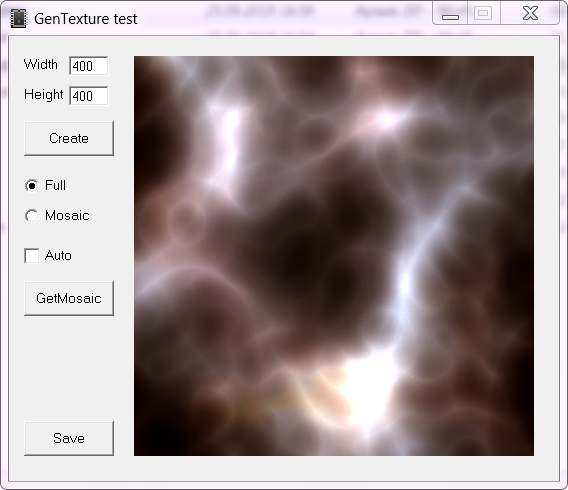Select the Mosaic radio button
Screen dimensions: 568x490
[x=32, y=215]
